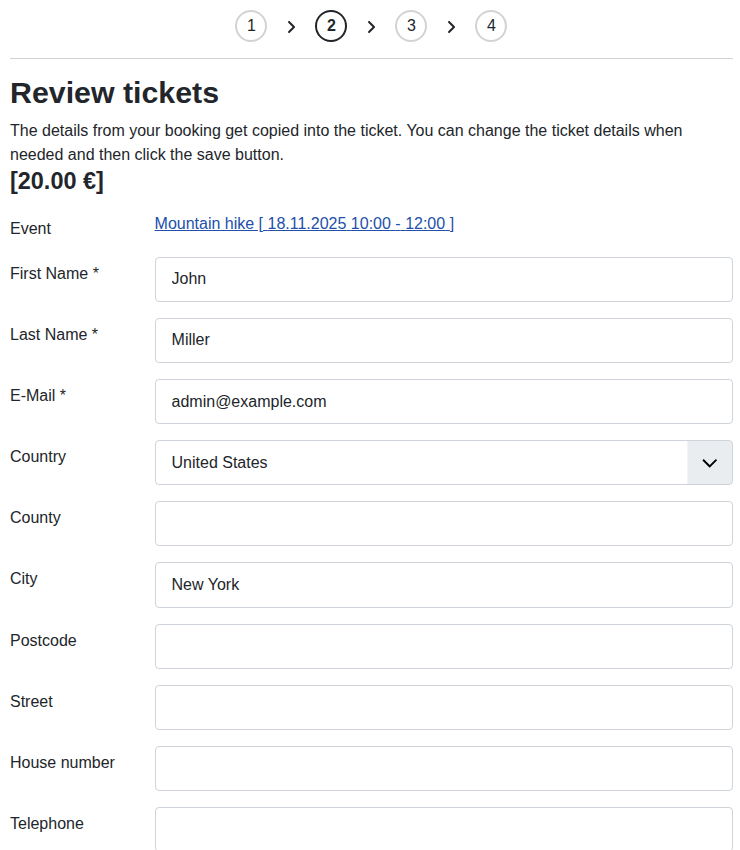
Task: Focus the Postcode text box
Action: (x=443, y=646)
